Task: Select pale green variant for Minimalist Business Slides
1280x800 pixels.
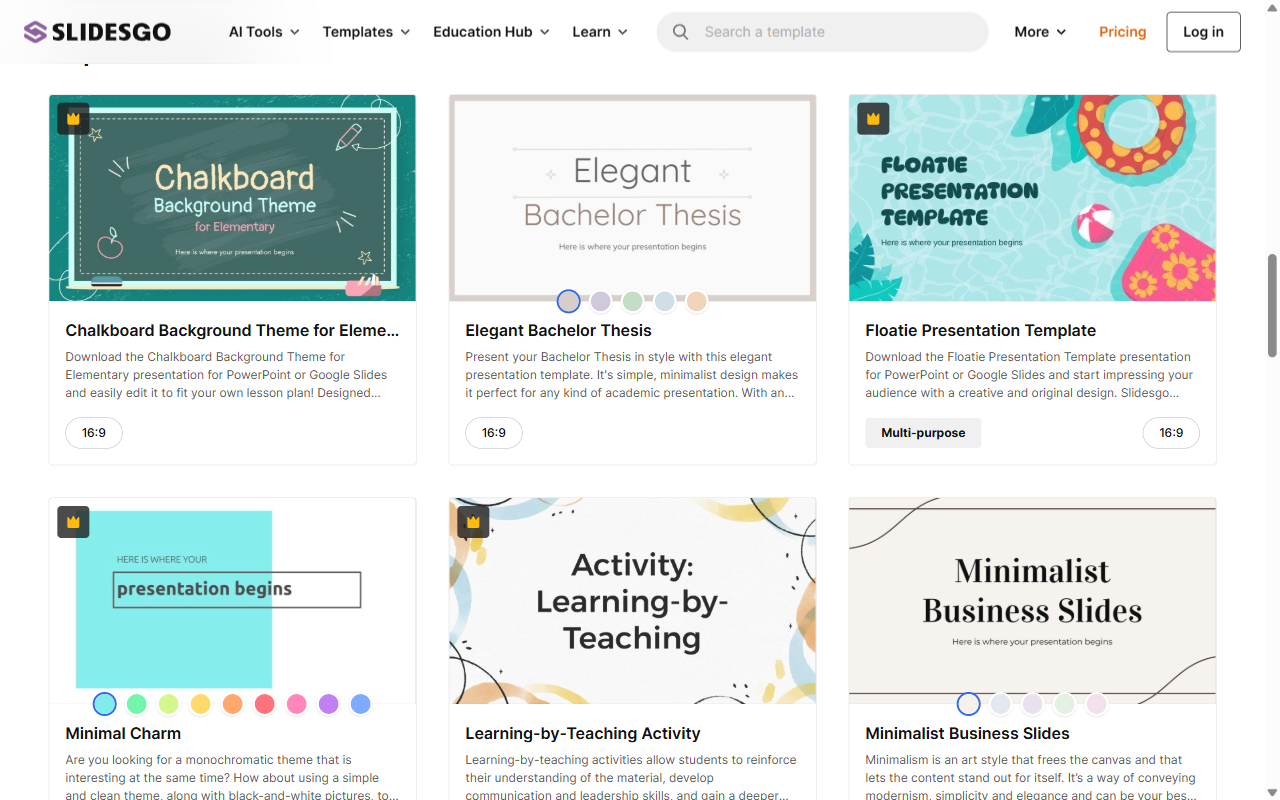Action: tap(1064, 704)
